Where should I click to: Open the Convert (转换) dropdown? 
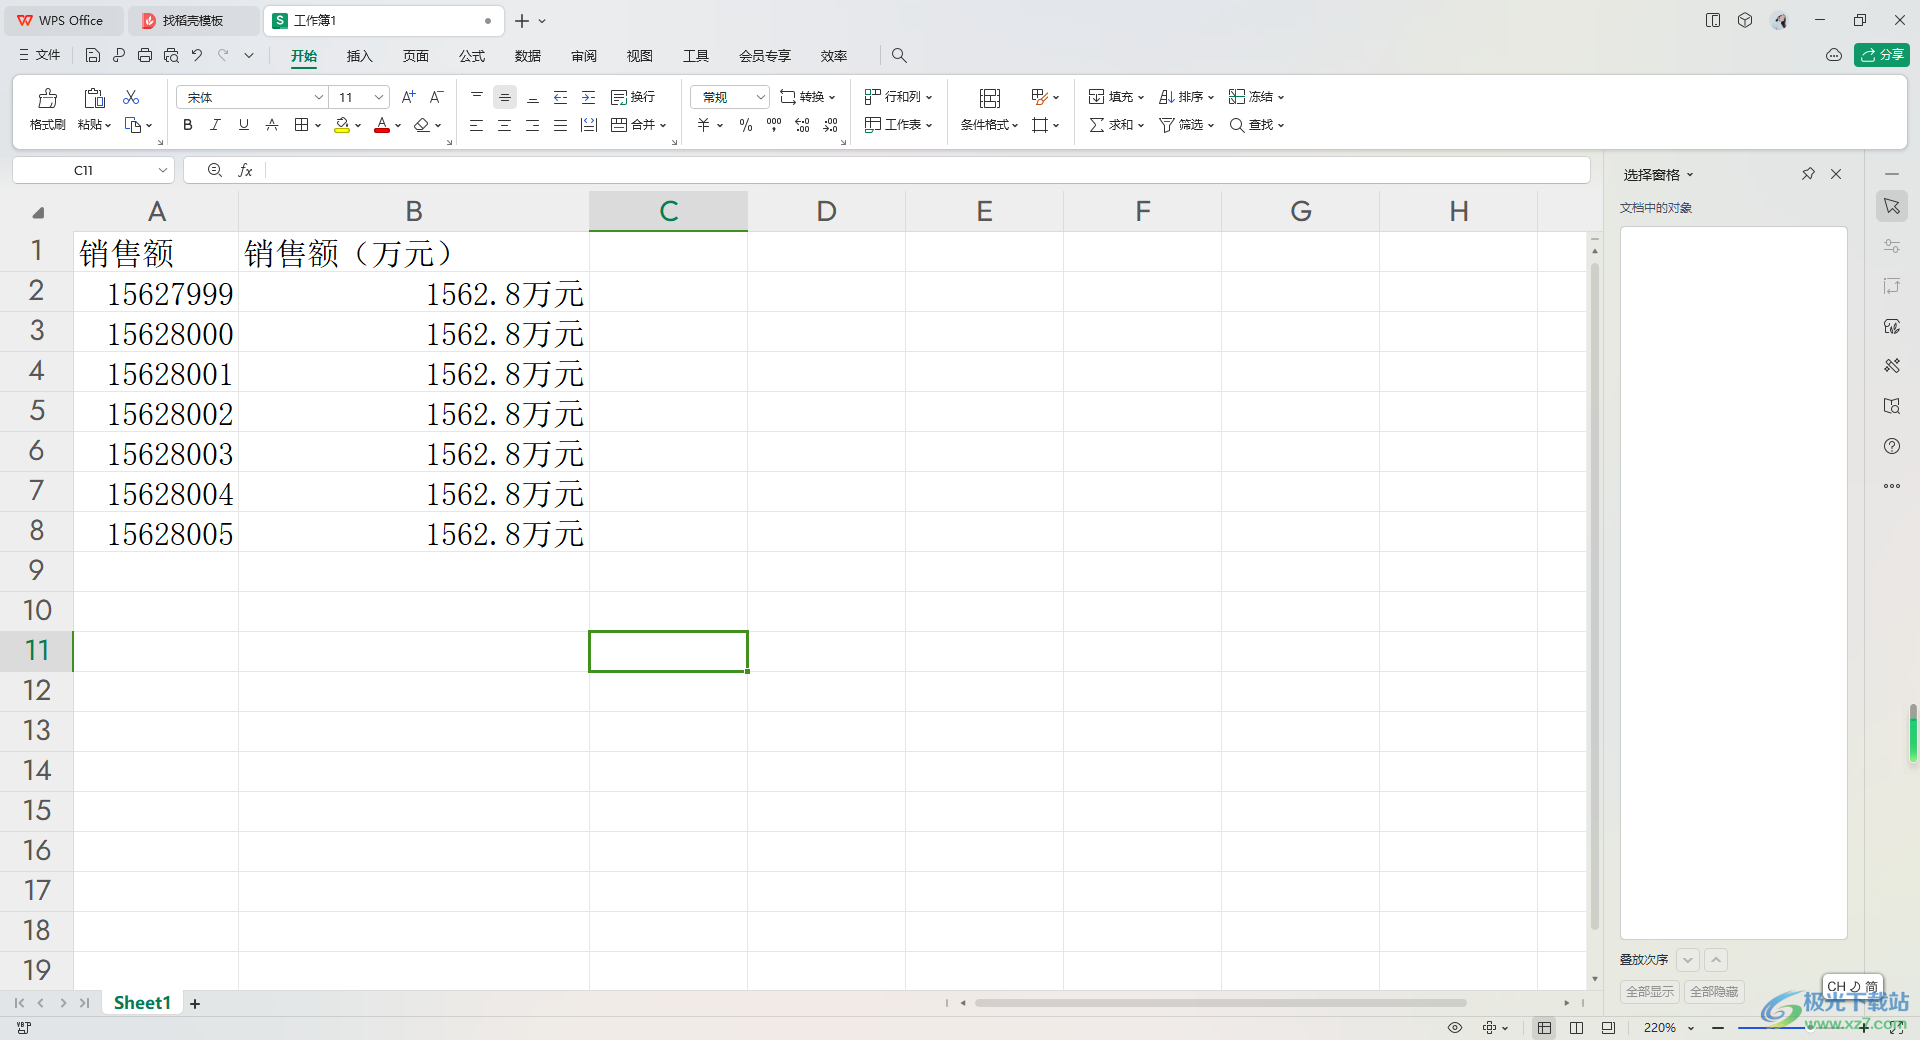pyautogui.click(x=808, y=97)
